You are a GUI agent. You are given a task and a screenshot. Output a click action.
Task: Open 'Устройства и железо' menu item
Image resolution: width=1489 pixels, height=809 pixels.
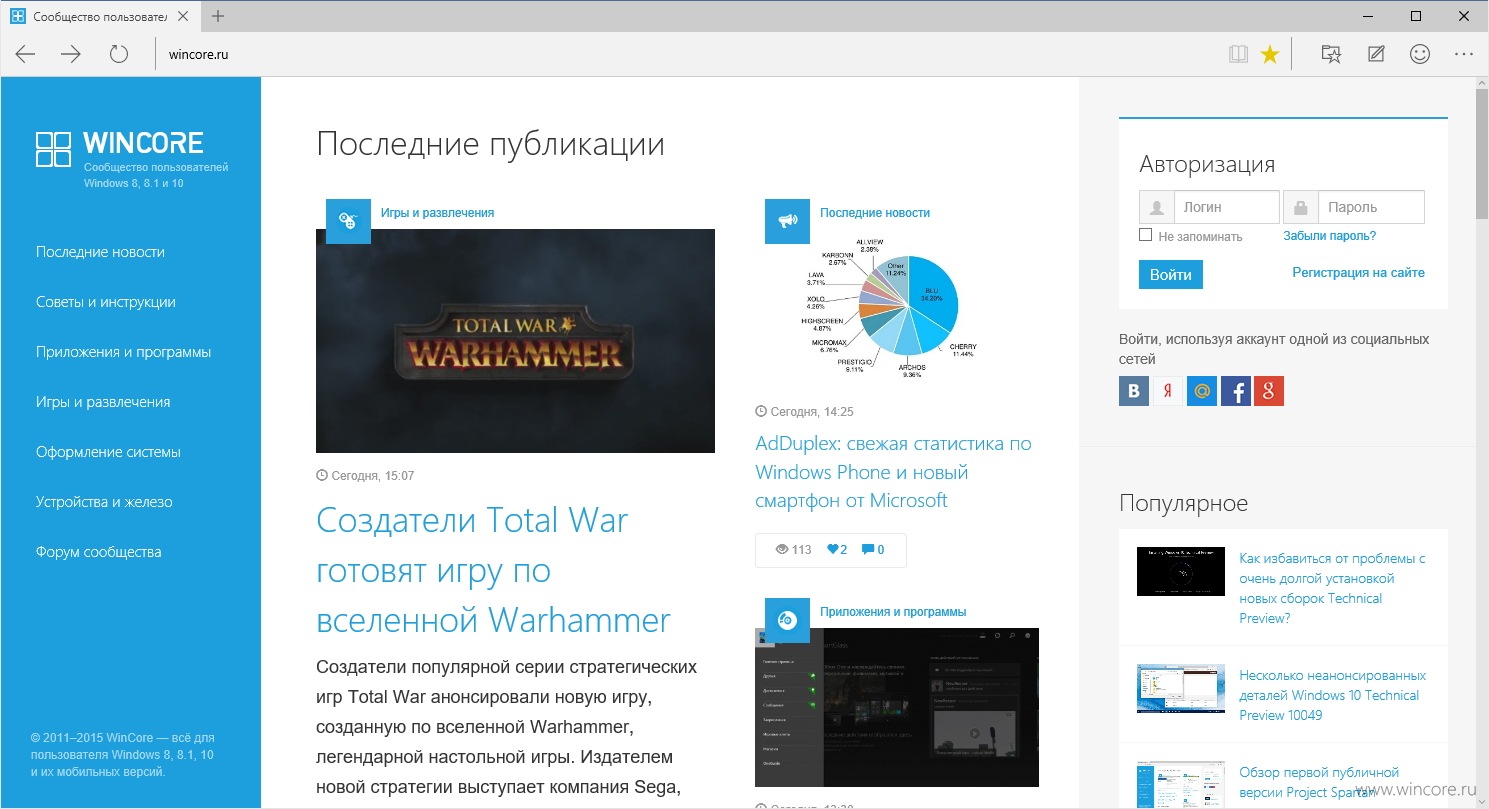(104, 502)
